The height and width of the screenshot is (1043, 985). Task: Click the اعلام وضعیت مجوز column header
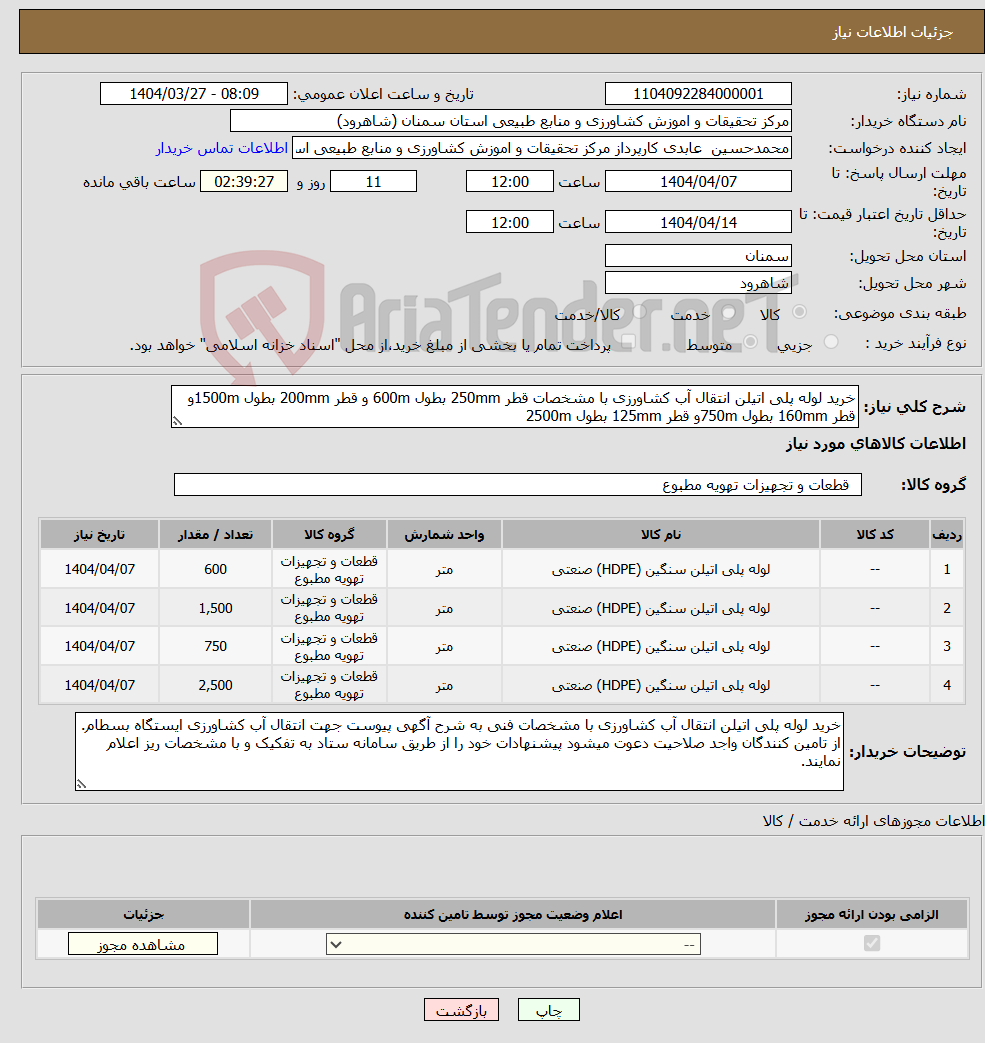click(x=513, y=915)
